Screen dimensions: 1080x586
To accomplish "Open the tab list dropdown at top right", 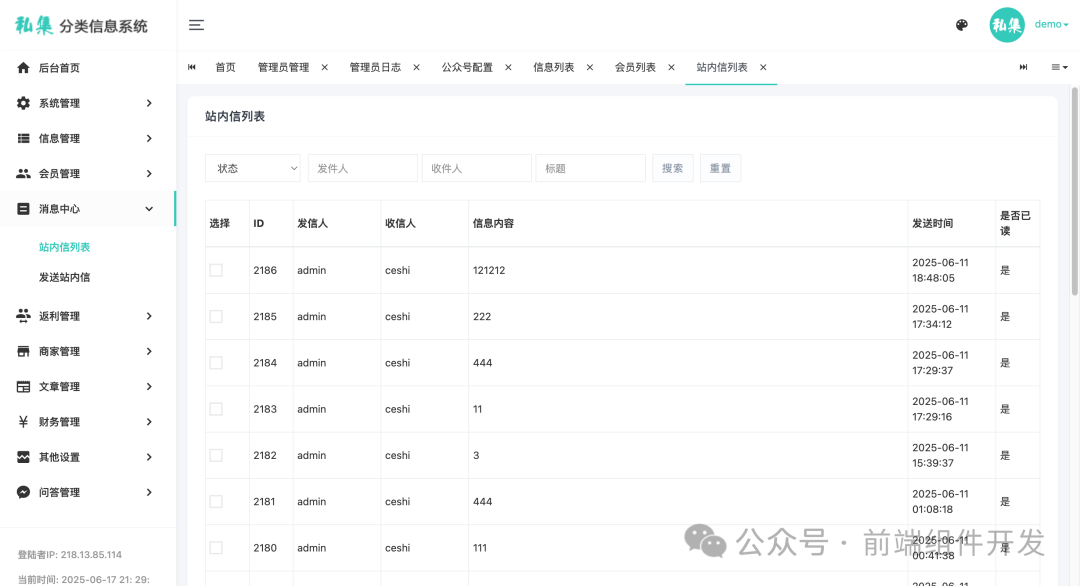I will coord(1060,67).
